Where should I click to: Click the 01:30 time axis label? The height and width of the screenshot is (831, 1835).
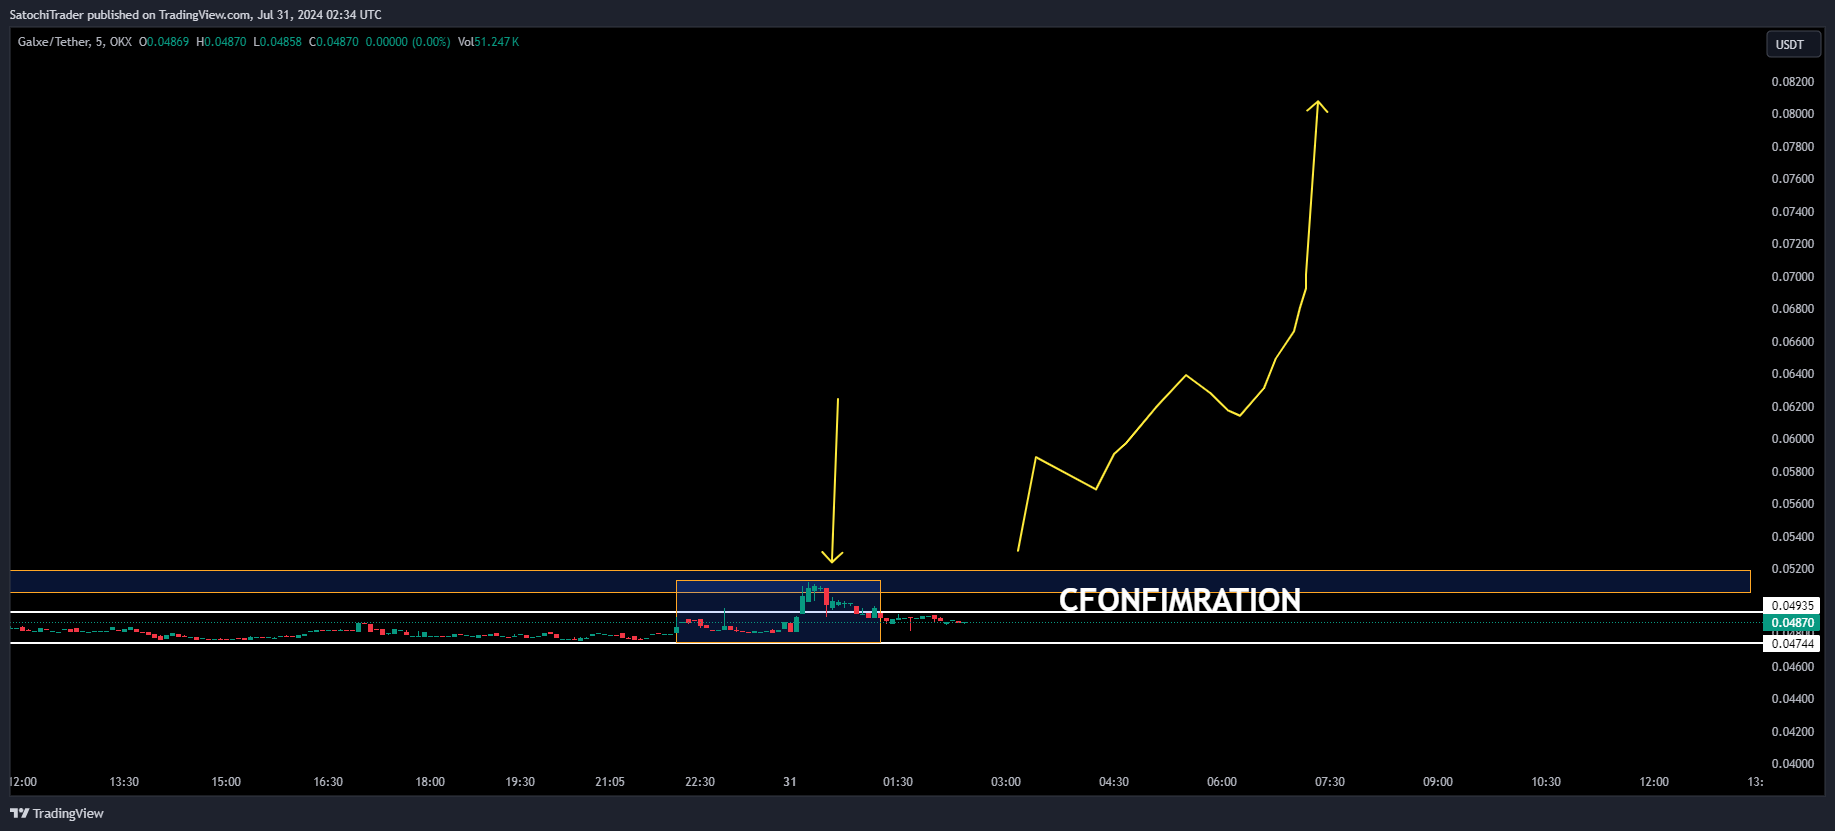coord(898,782)
